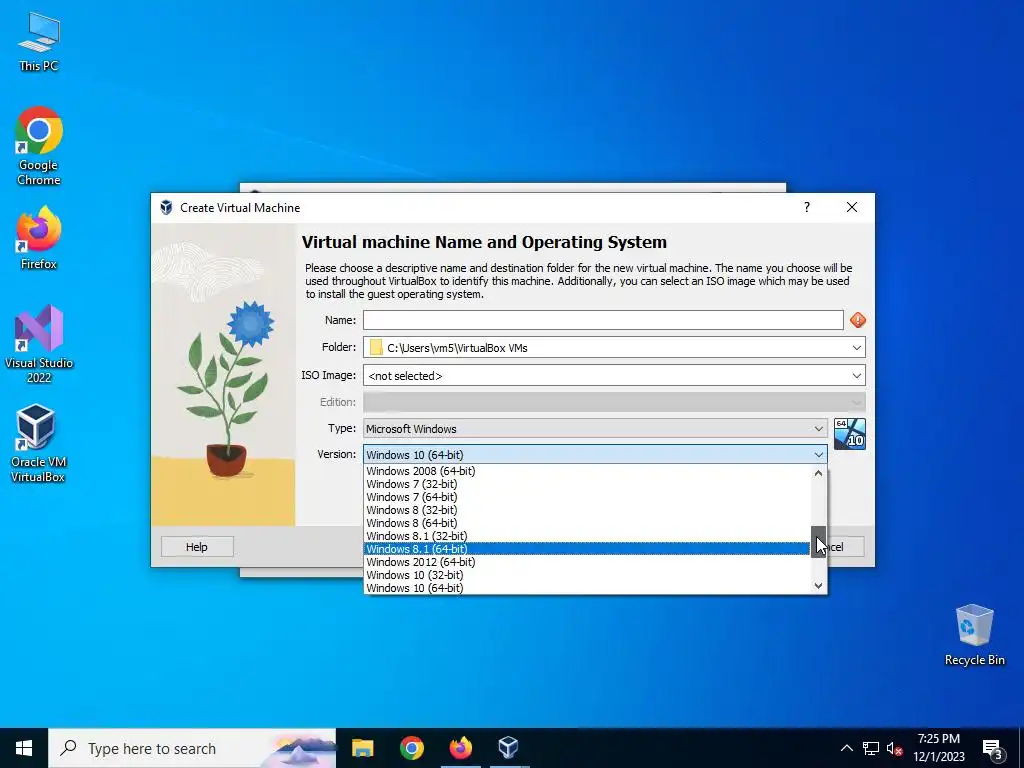Open File Explorer from taskbar
This screenshot has width=1024, height=768.
coord(362,748)
